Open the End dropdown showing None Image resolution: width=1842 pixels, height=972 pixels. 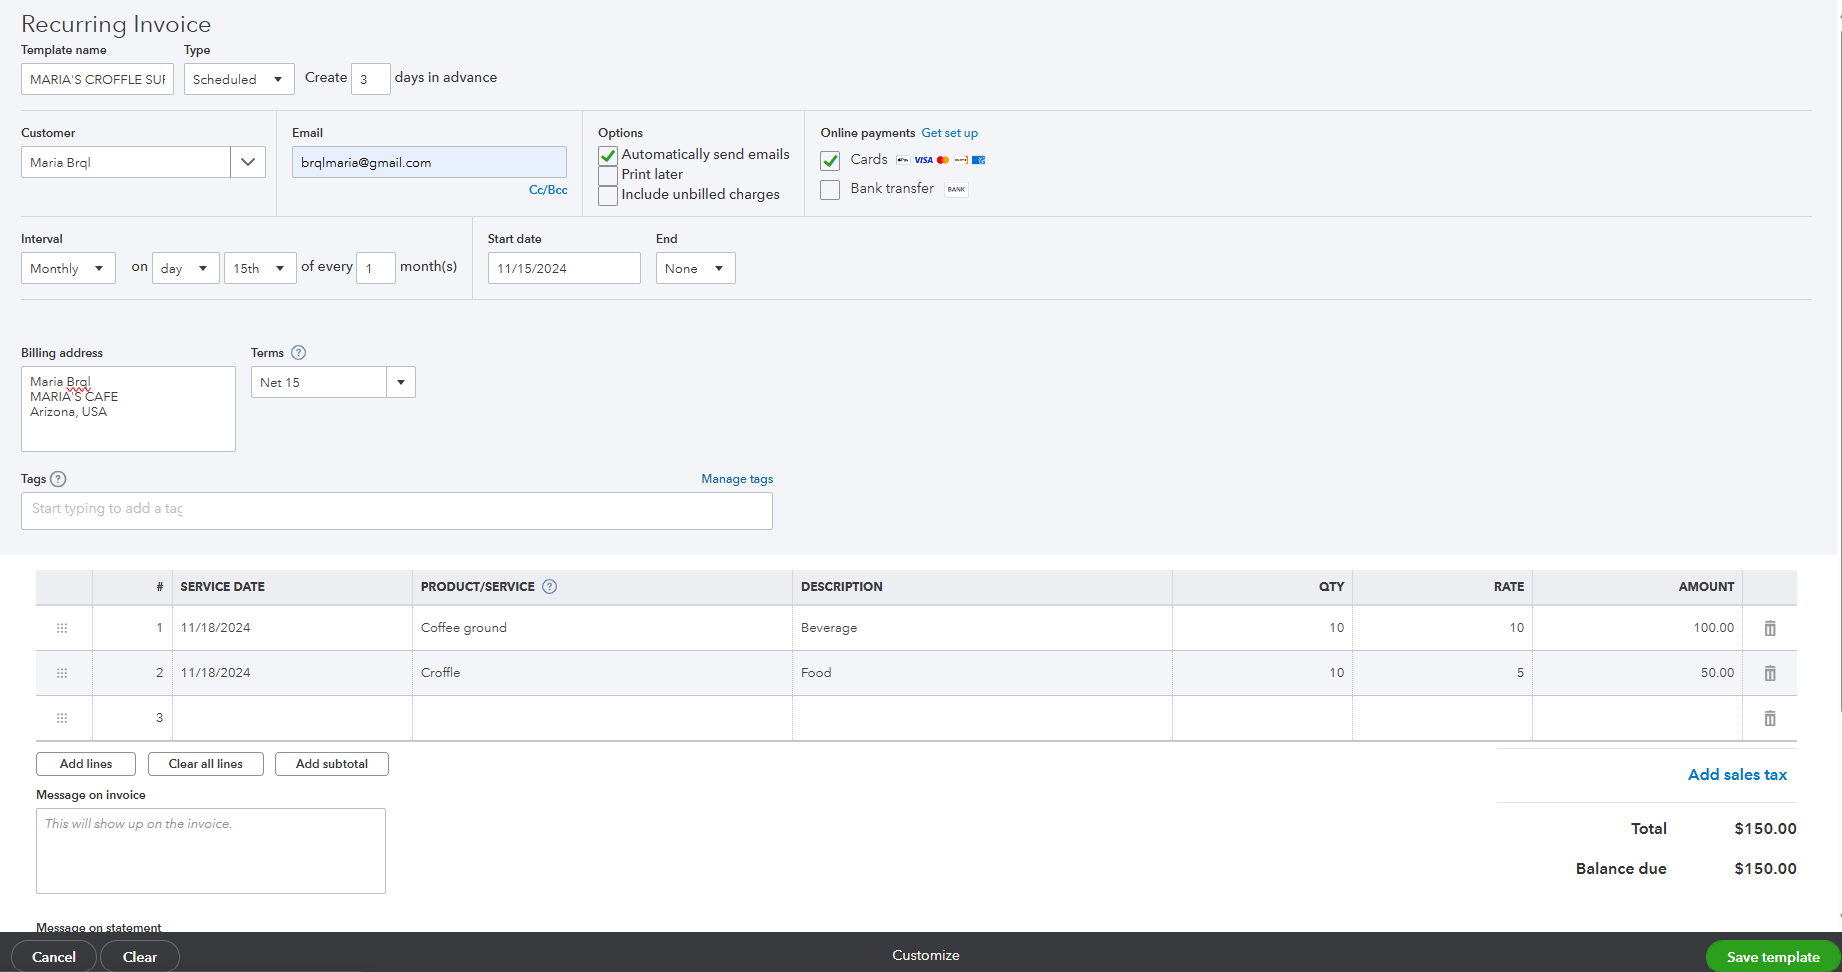(696, 268)
